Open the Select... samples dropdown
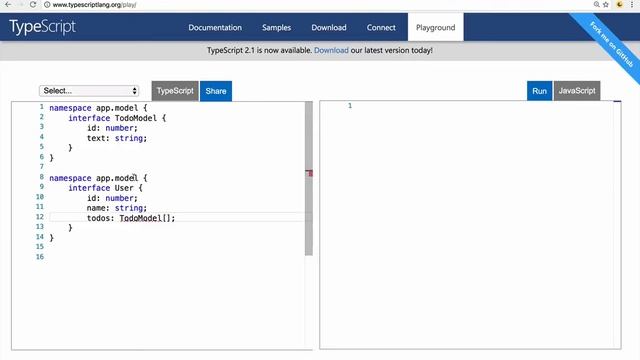Image resolution: width=640 pixels, height=360 pixels. click(89, 91)
